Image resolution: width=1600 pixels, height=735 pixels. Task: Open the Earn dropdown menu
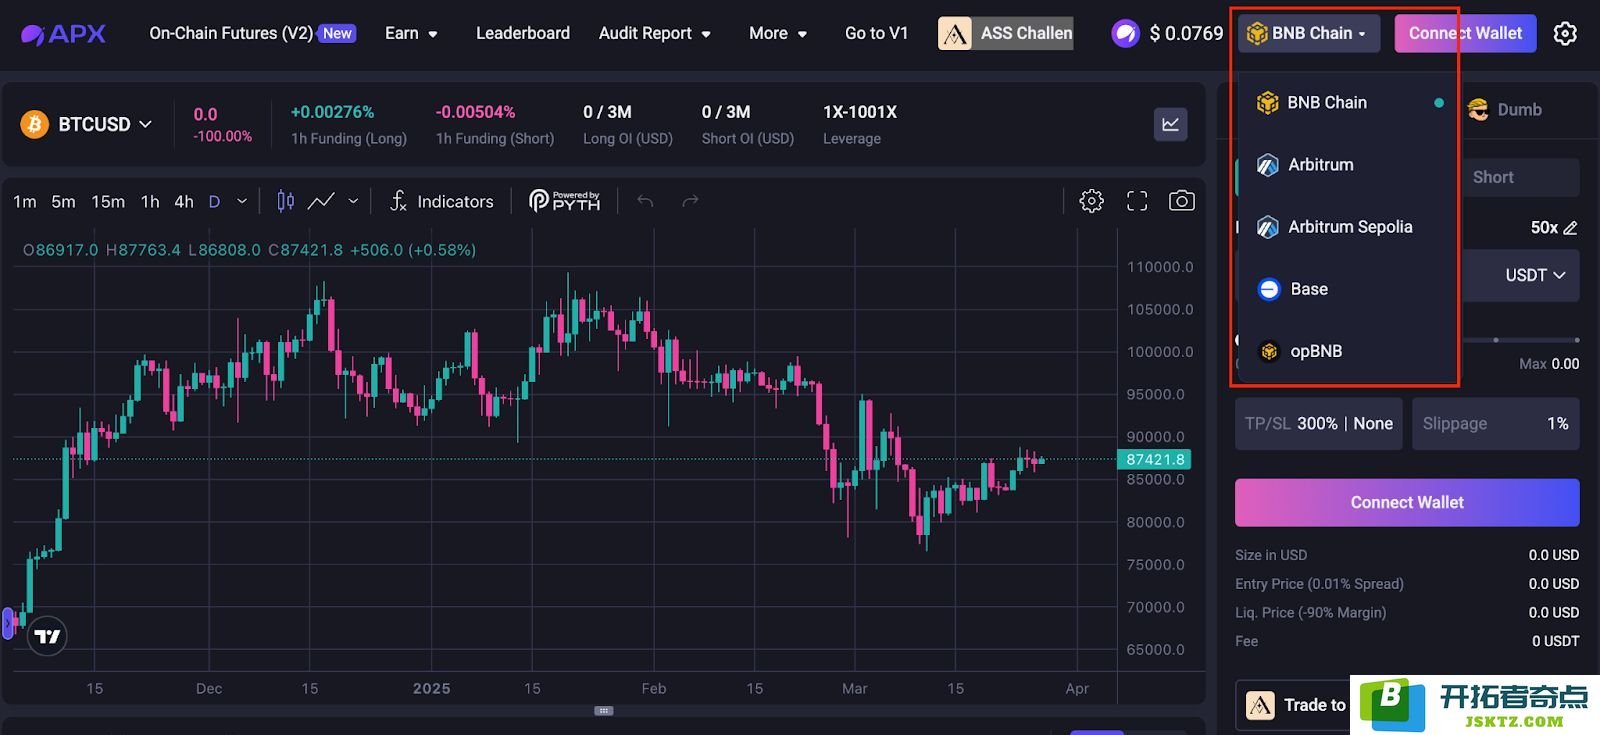(x=411, y=33)
